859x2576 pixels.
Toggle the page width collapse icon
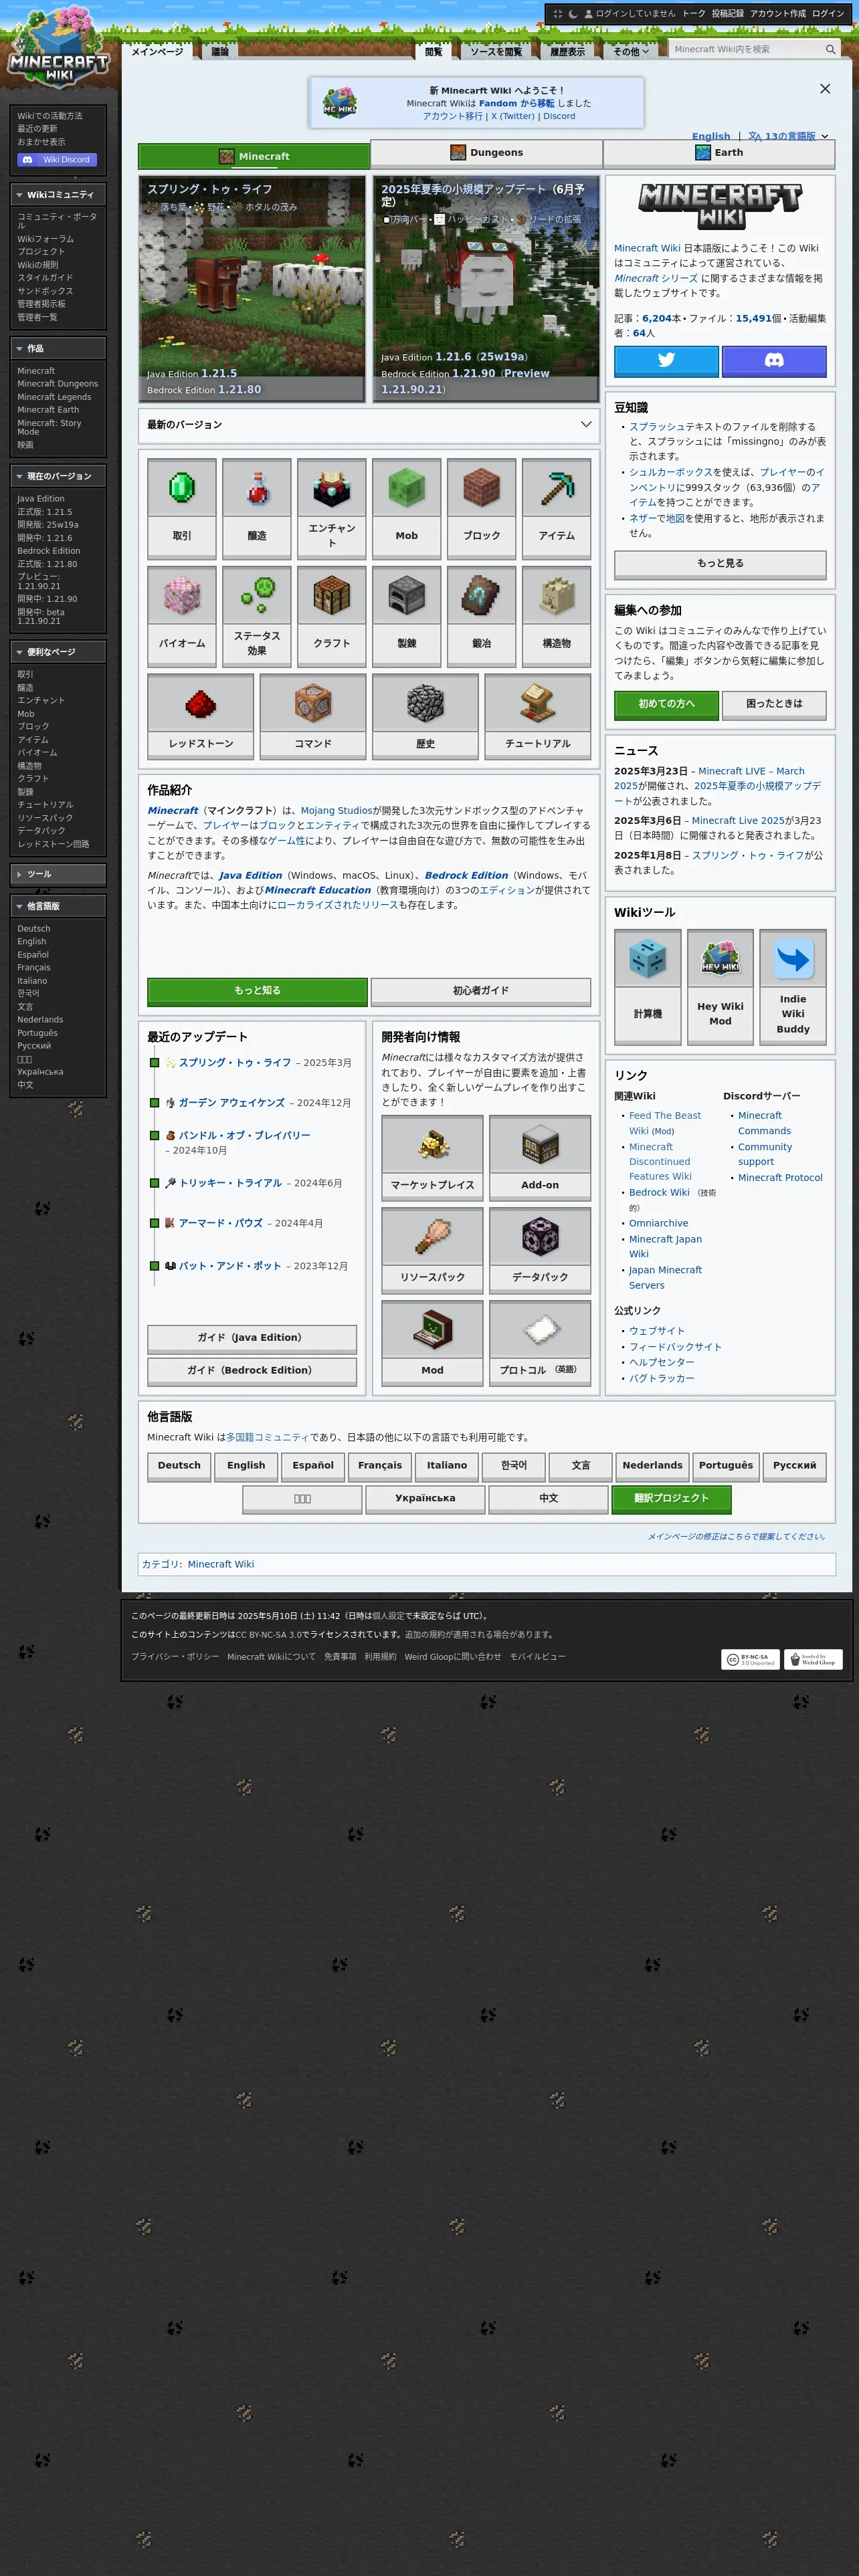click(x=558, y=14)
